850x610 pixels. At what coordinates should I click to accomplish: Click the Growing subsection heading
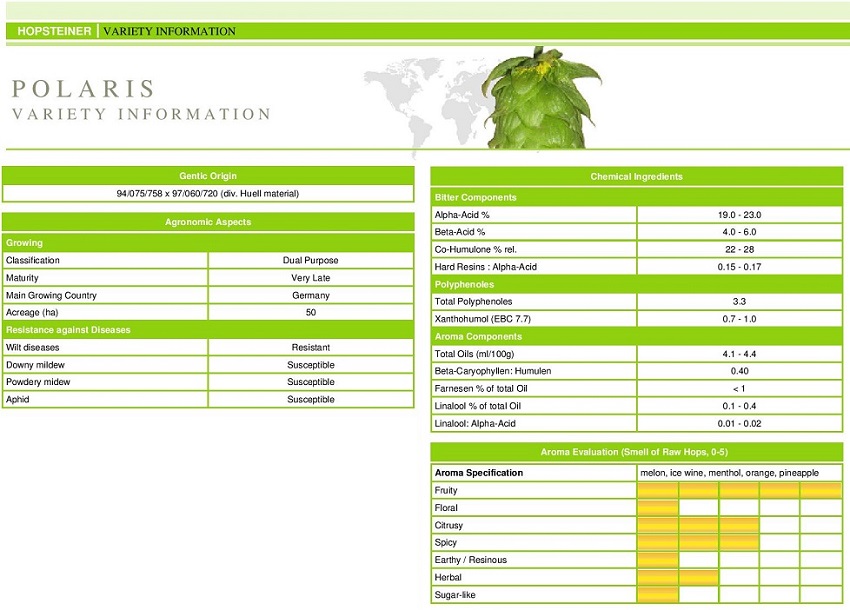24,243
